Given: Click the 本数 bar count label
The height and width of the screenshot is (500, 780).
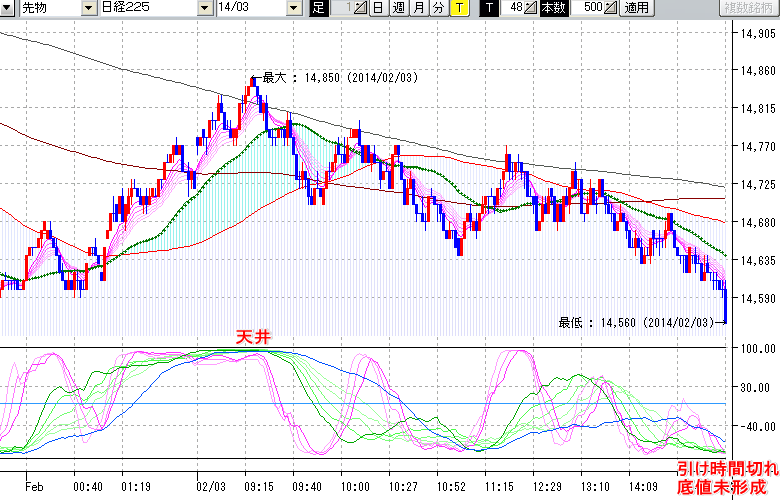Looking at the screenshot, I should (x=552, y=8).
